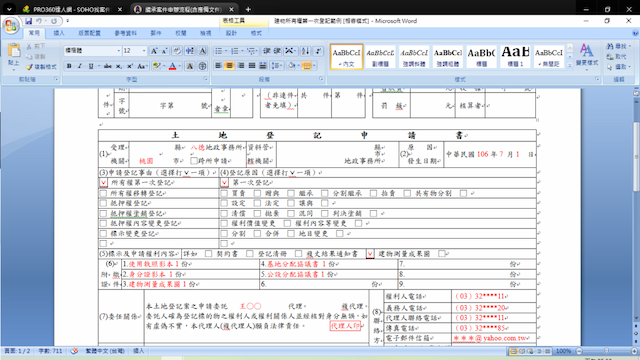
Task: Apply the red font color swatch
Action: click(172, 66)
